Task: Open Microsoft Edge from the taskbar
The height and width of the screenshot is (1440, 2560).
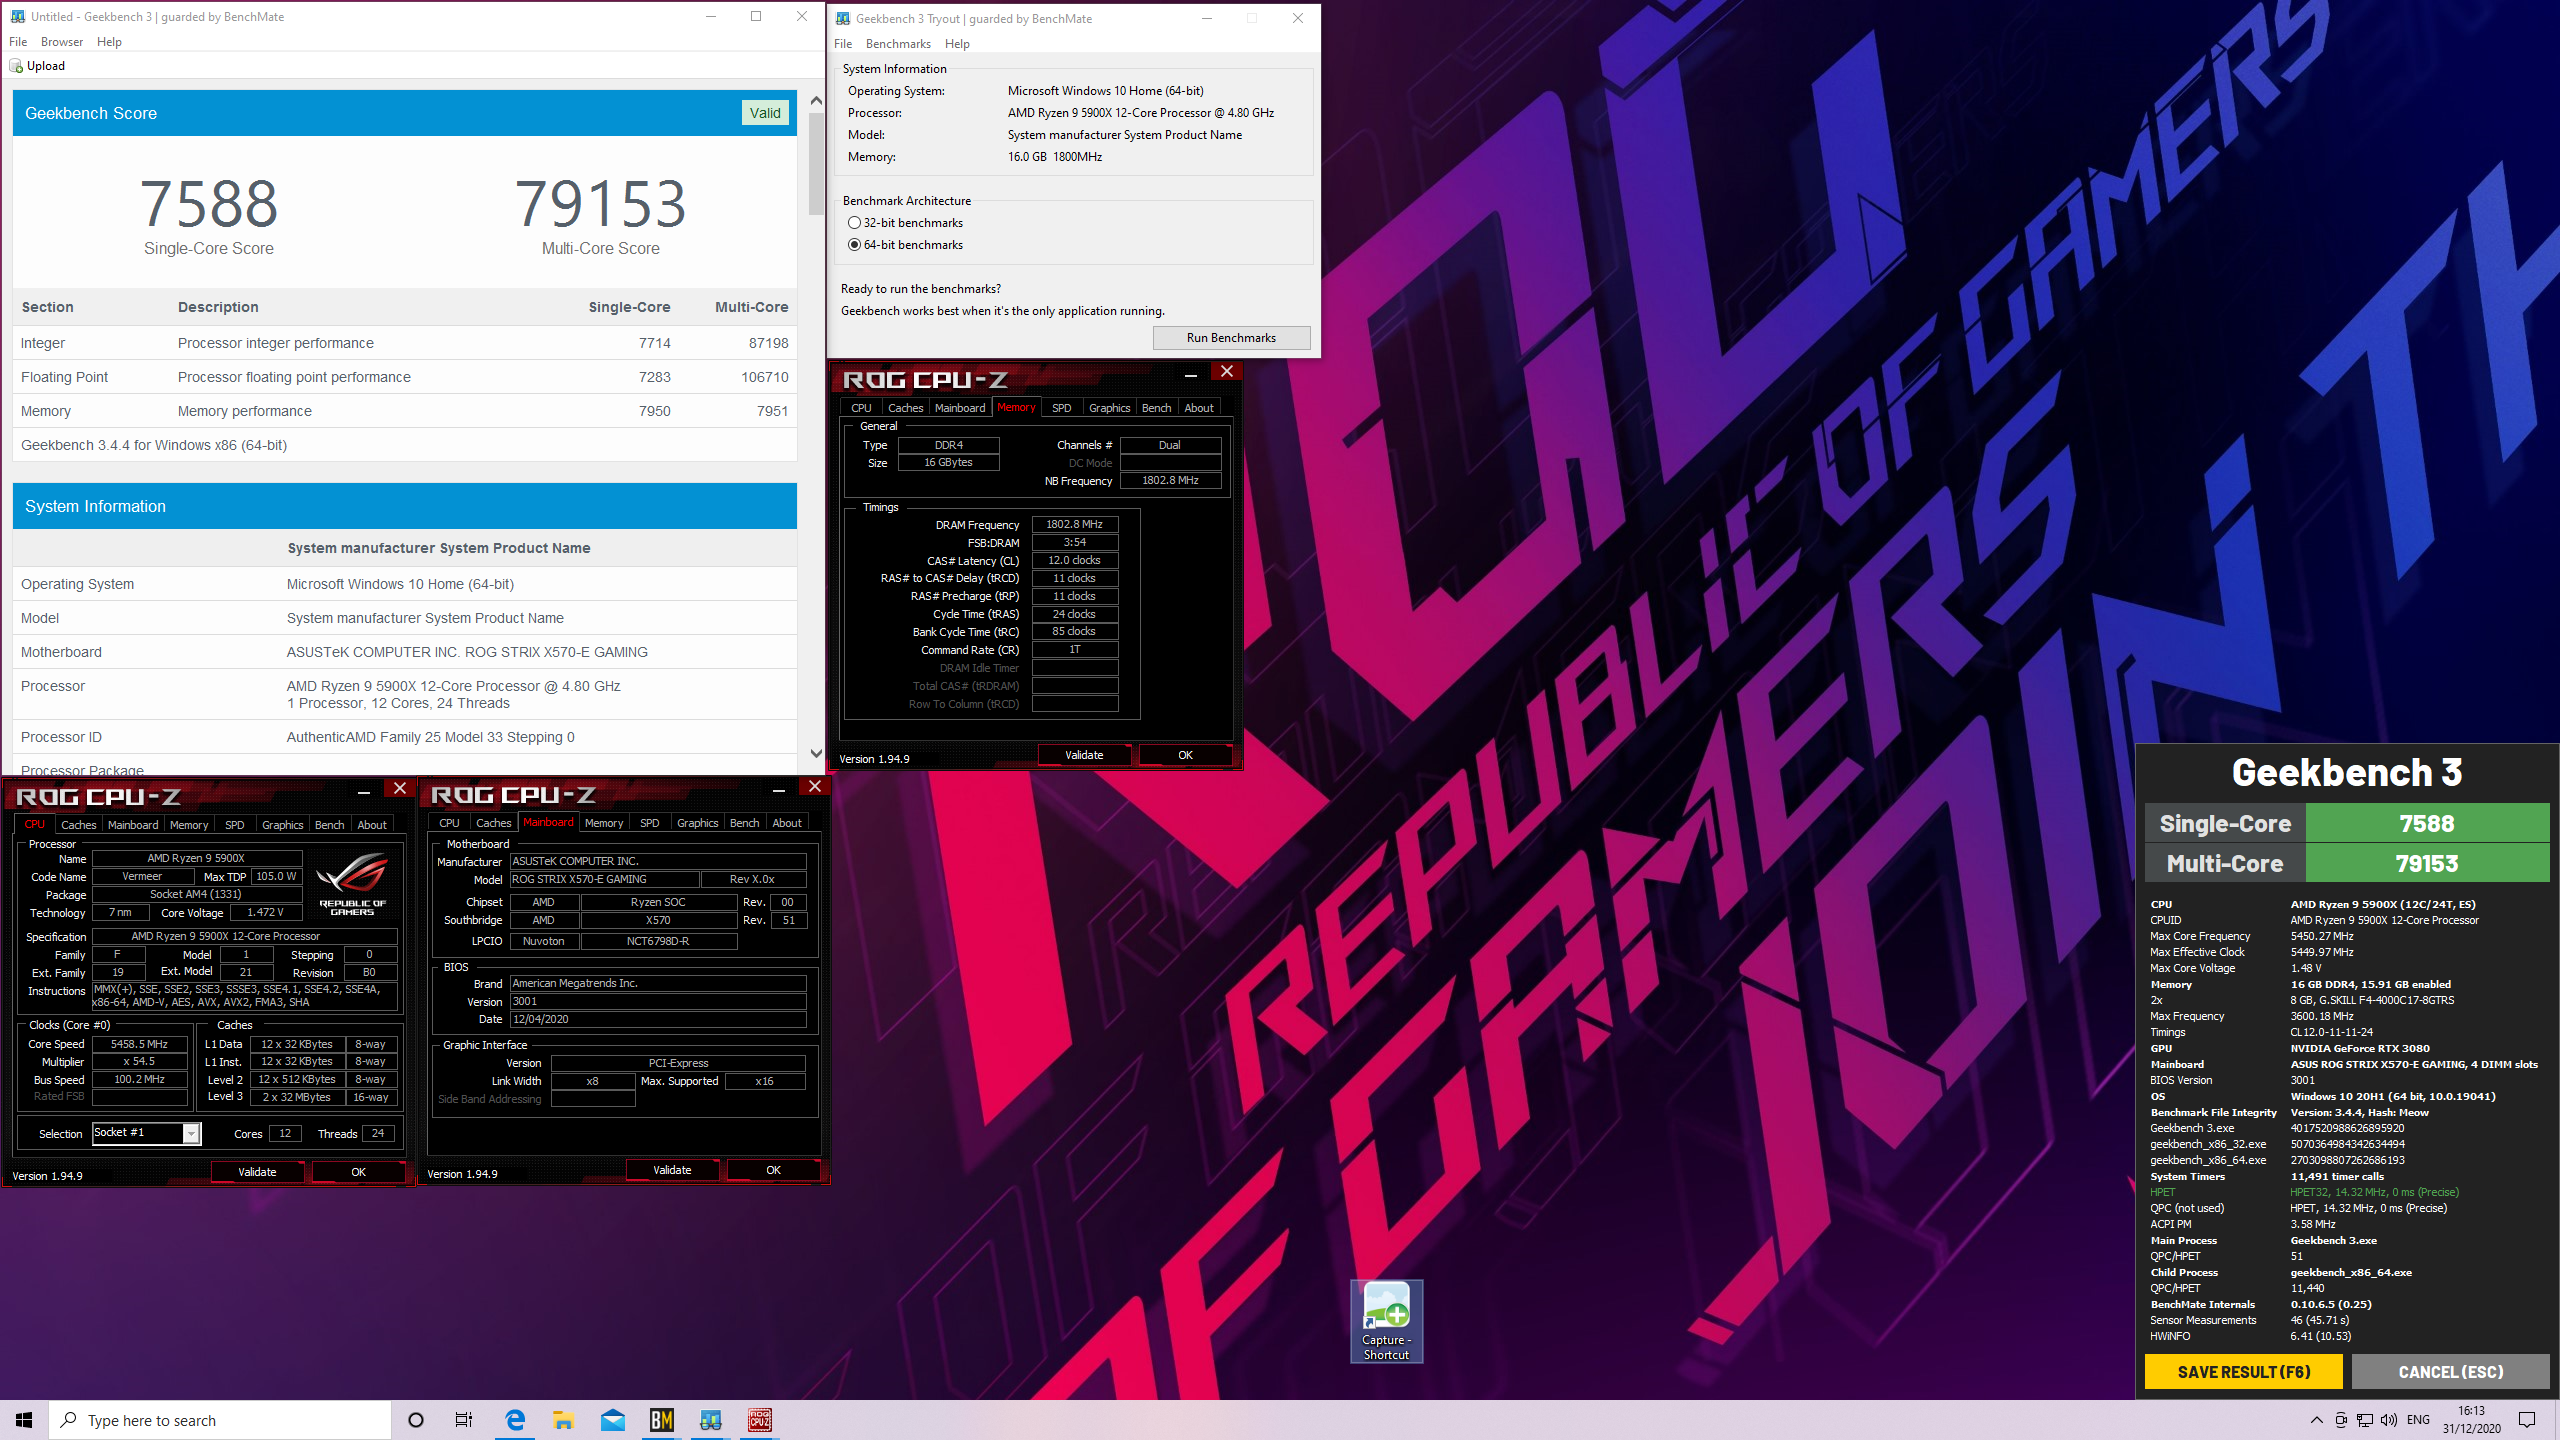Action: click(x=515, y=1420)
